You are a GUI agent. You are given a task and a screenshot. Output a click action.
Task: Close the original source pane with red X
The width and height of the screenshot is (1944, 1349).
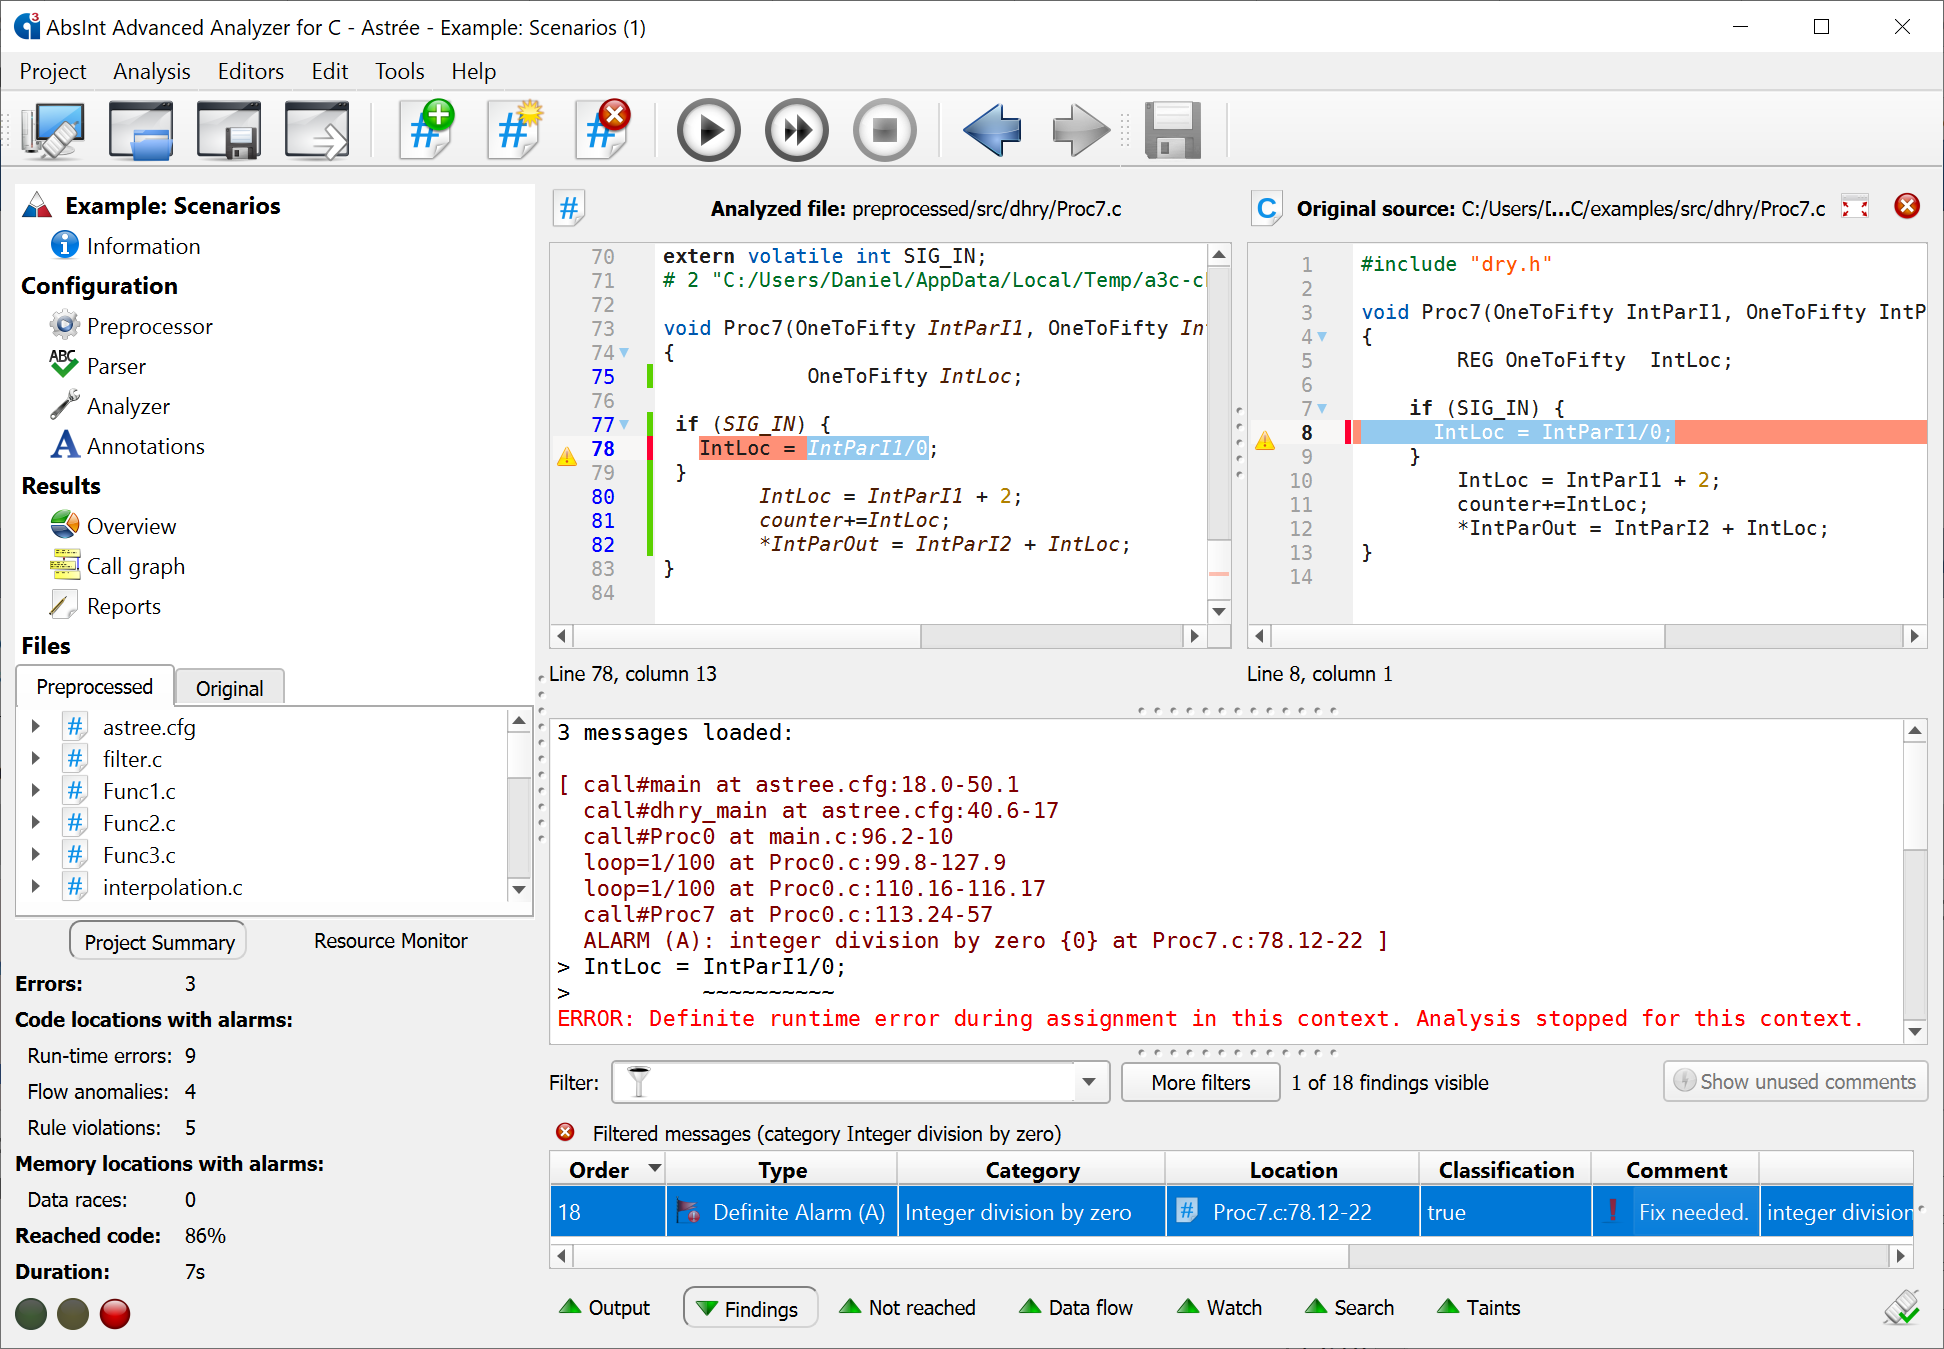pos(1907,206)
